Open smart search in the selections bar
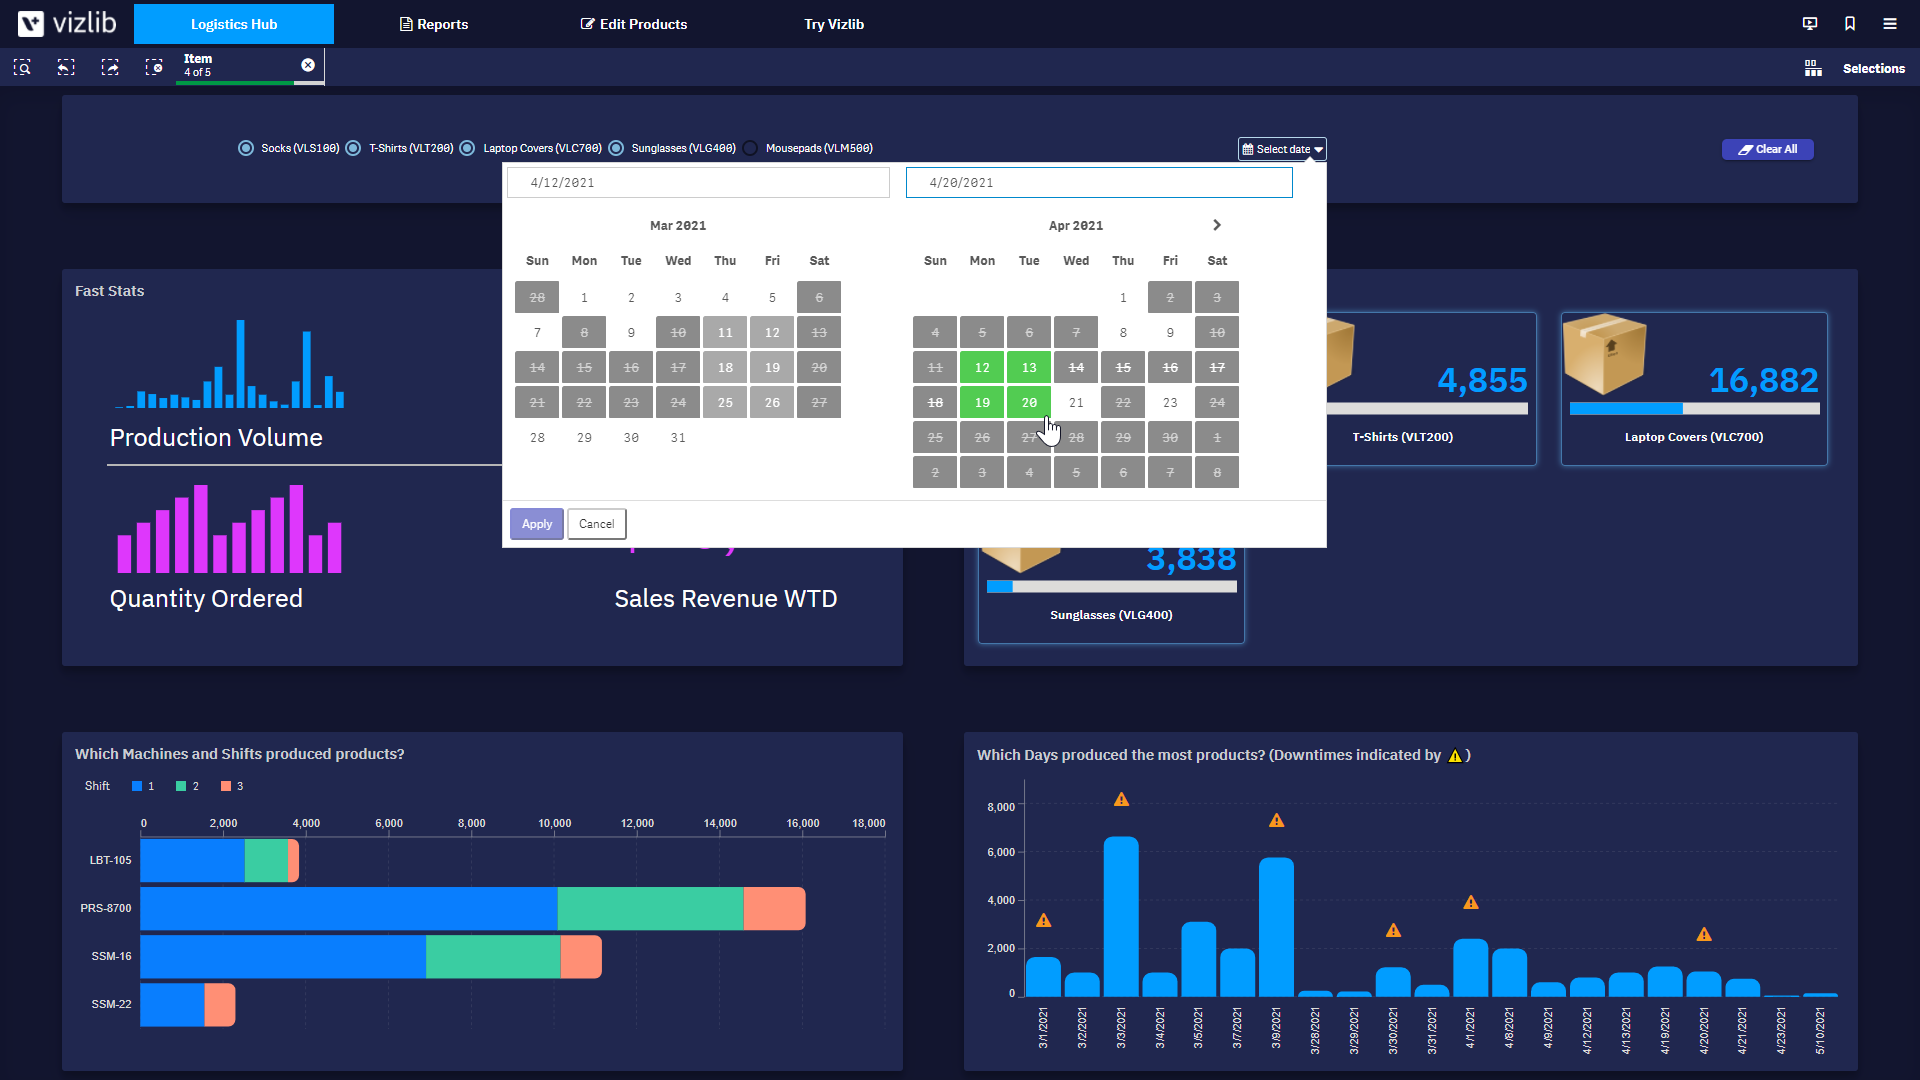Viewport: 1920px width, 1080px height. point(22,67)
